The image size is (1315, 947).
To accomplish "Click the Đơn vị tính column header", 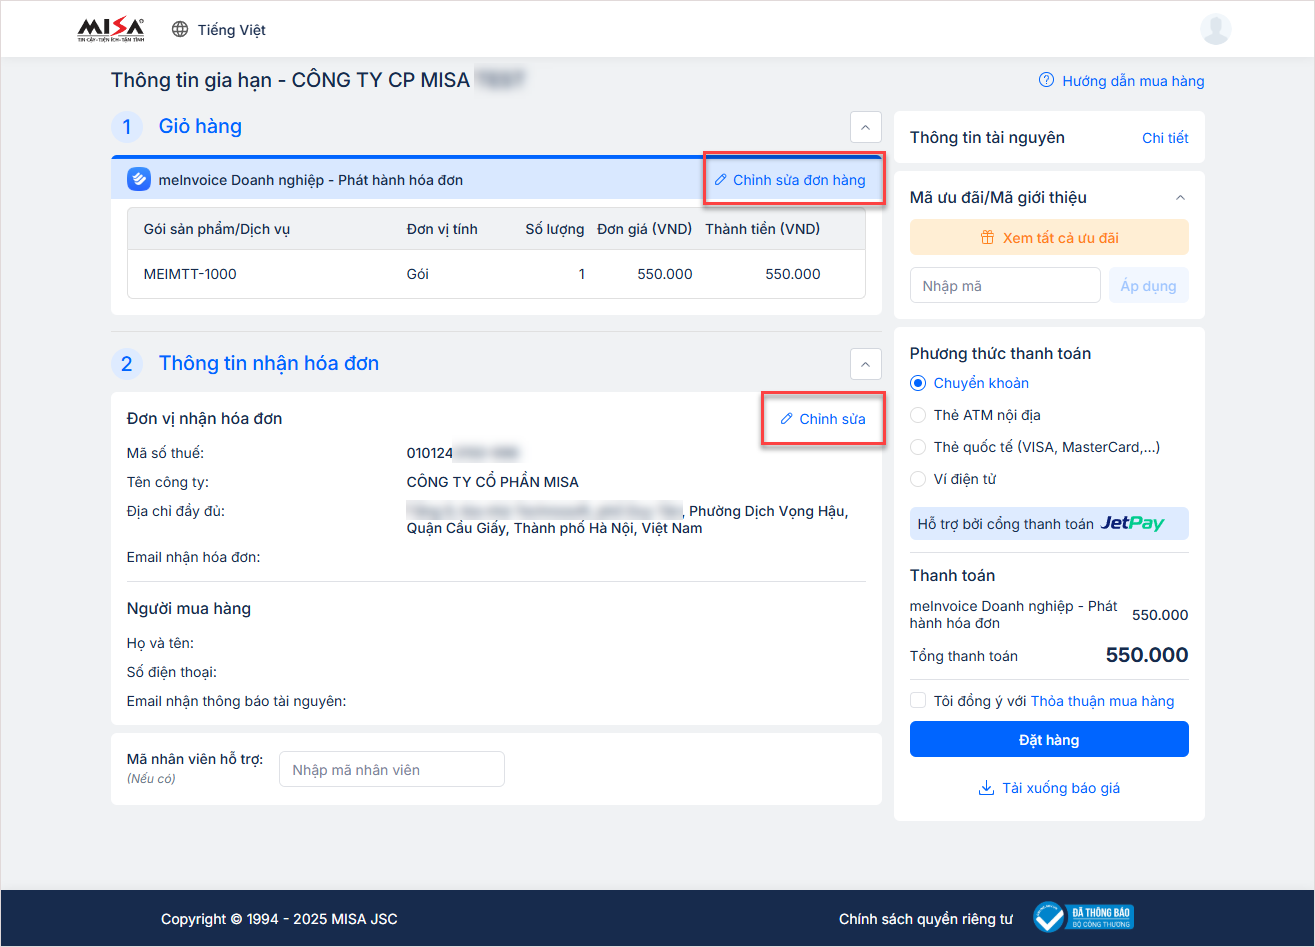I will click(442, 229).
